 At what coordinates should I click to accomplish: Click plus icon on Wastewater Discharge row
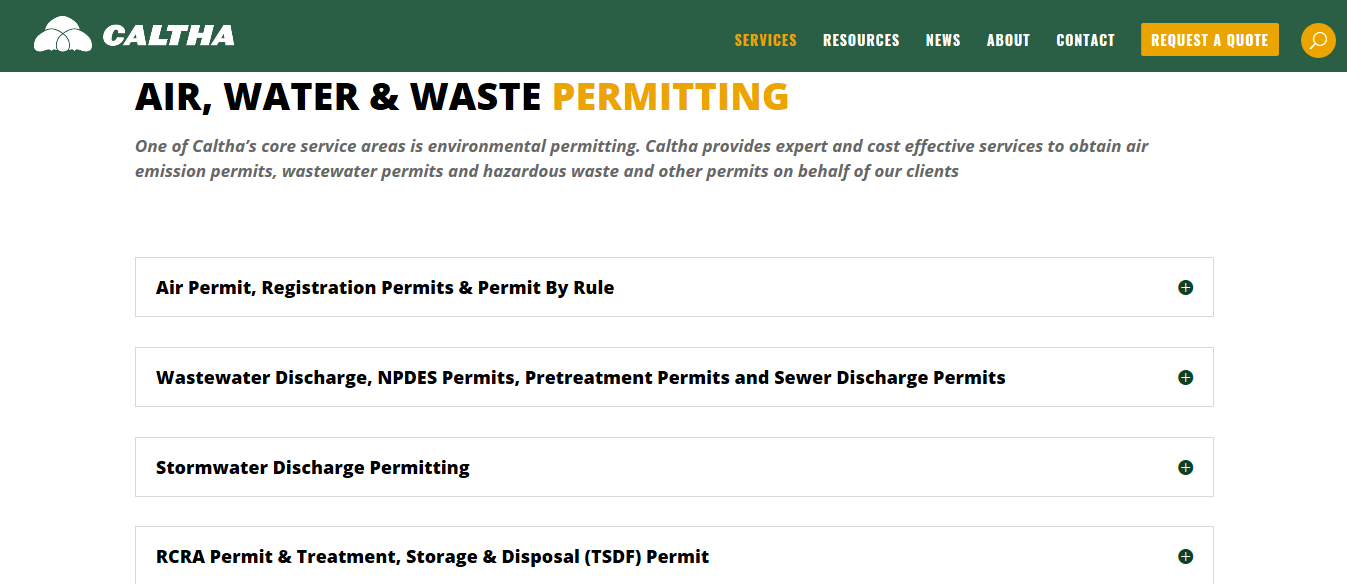click(1185, 378)
